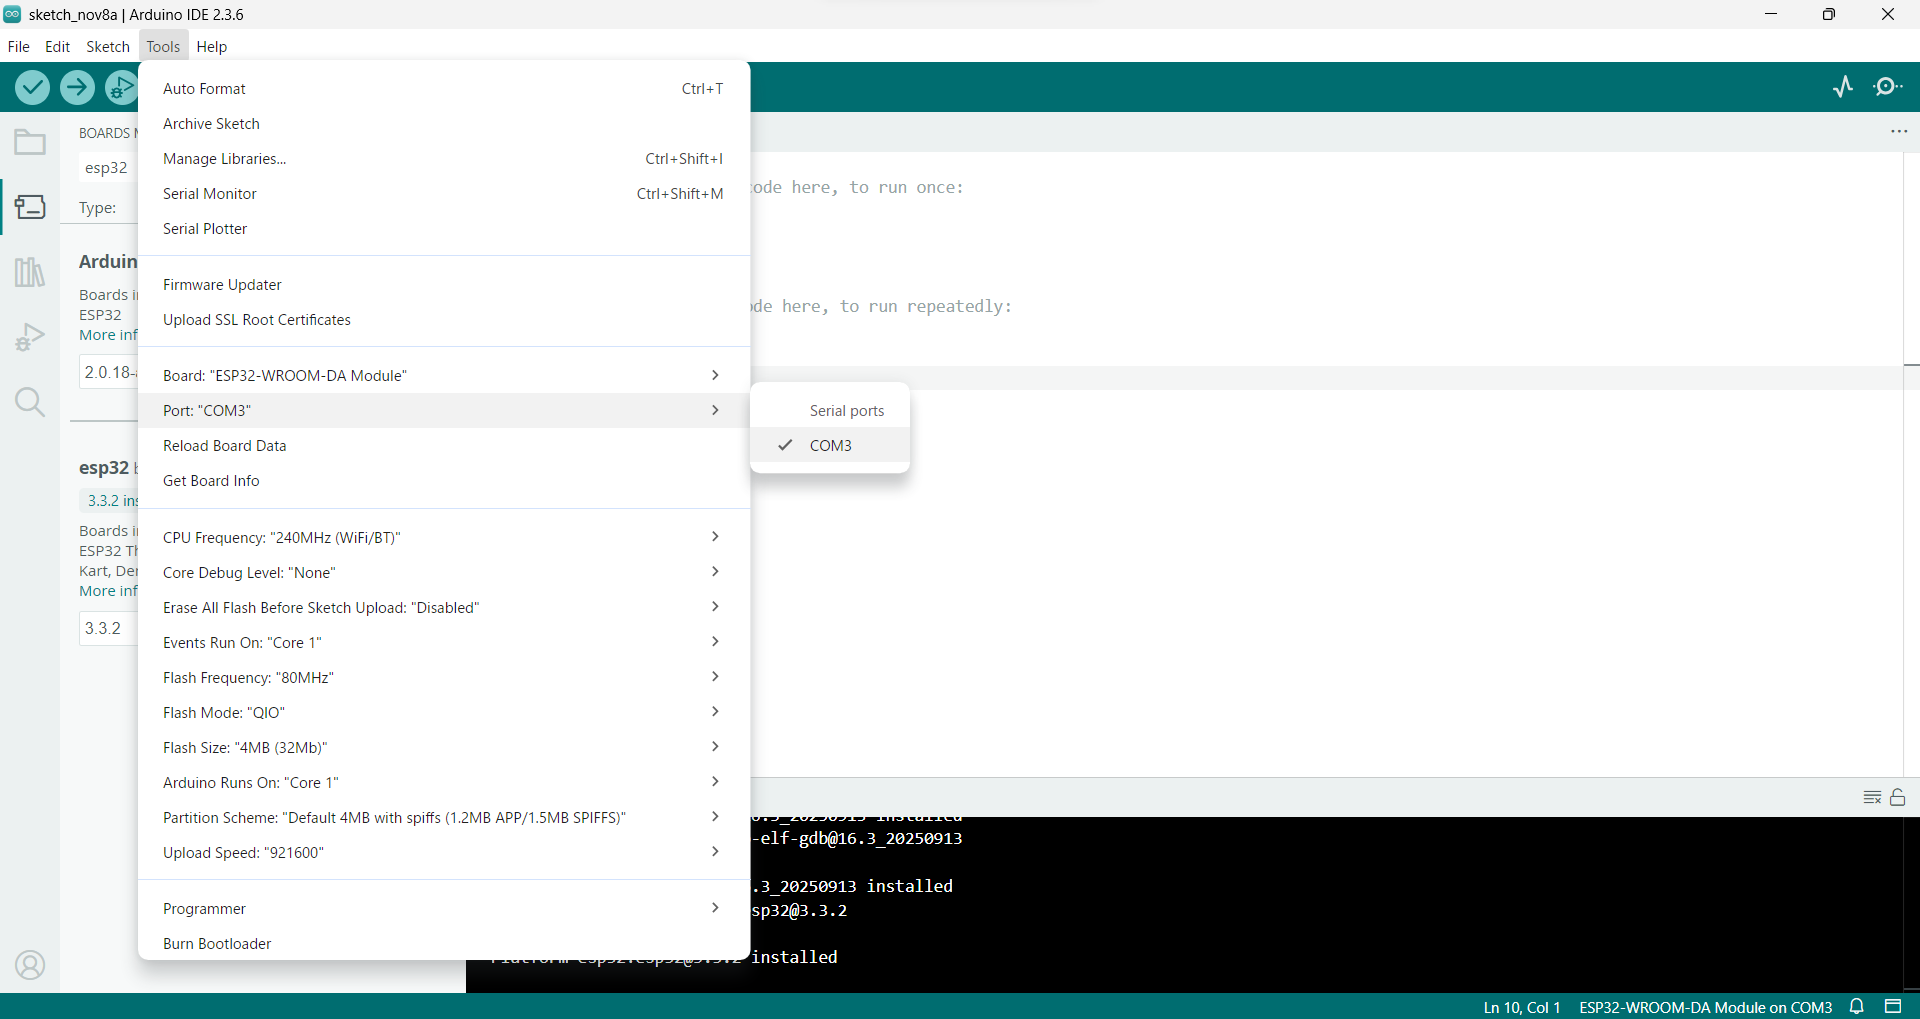Select the checked COM3 serial port

tap(830, 446)
